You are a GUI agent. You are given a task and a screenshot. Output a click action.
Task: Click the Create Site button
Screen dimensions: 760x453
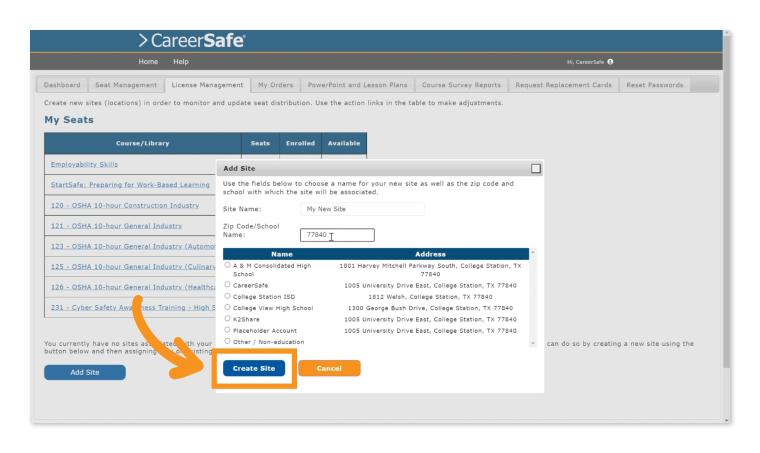tap(254, 368)
